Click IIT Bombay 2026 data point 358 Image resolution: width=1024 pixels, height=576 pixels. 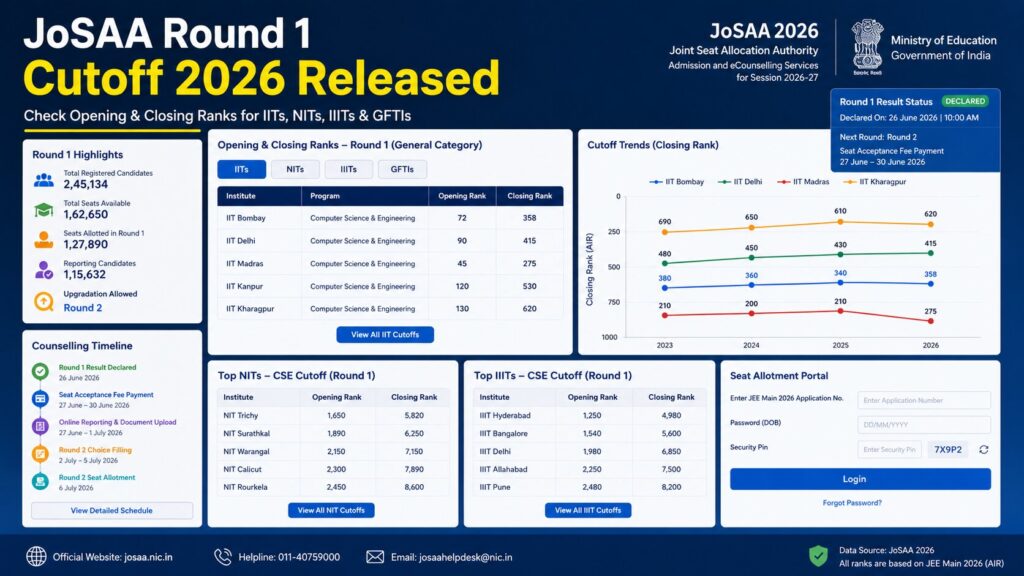[931, 283]
